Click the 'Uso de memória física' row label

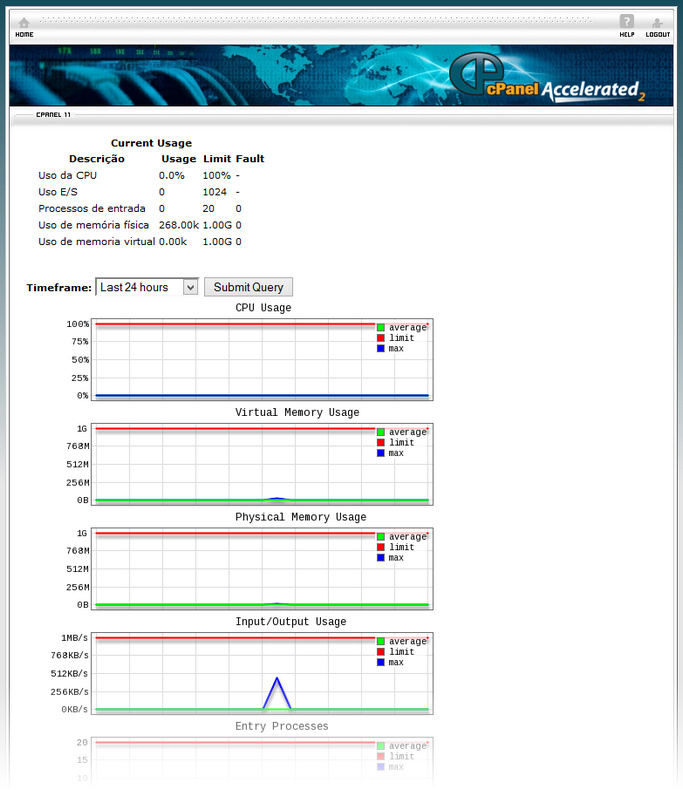point(93,225)
